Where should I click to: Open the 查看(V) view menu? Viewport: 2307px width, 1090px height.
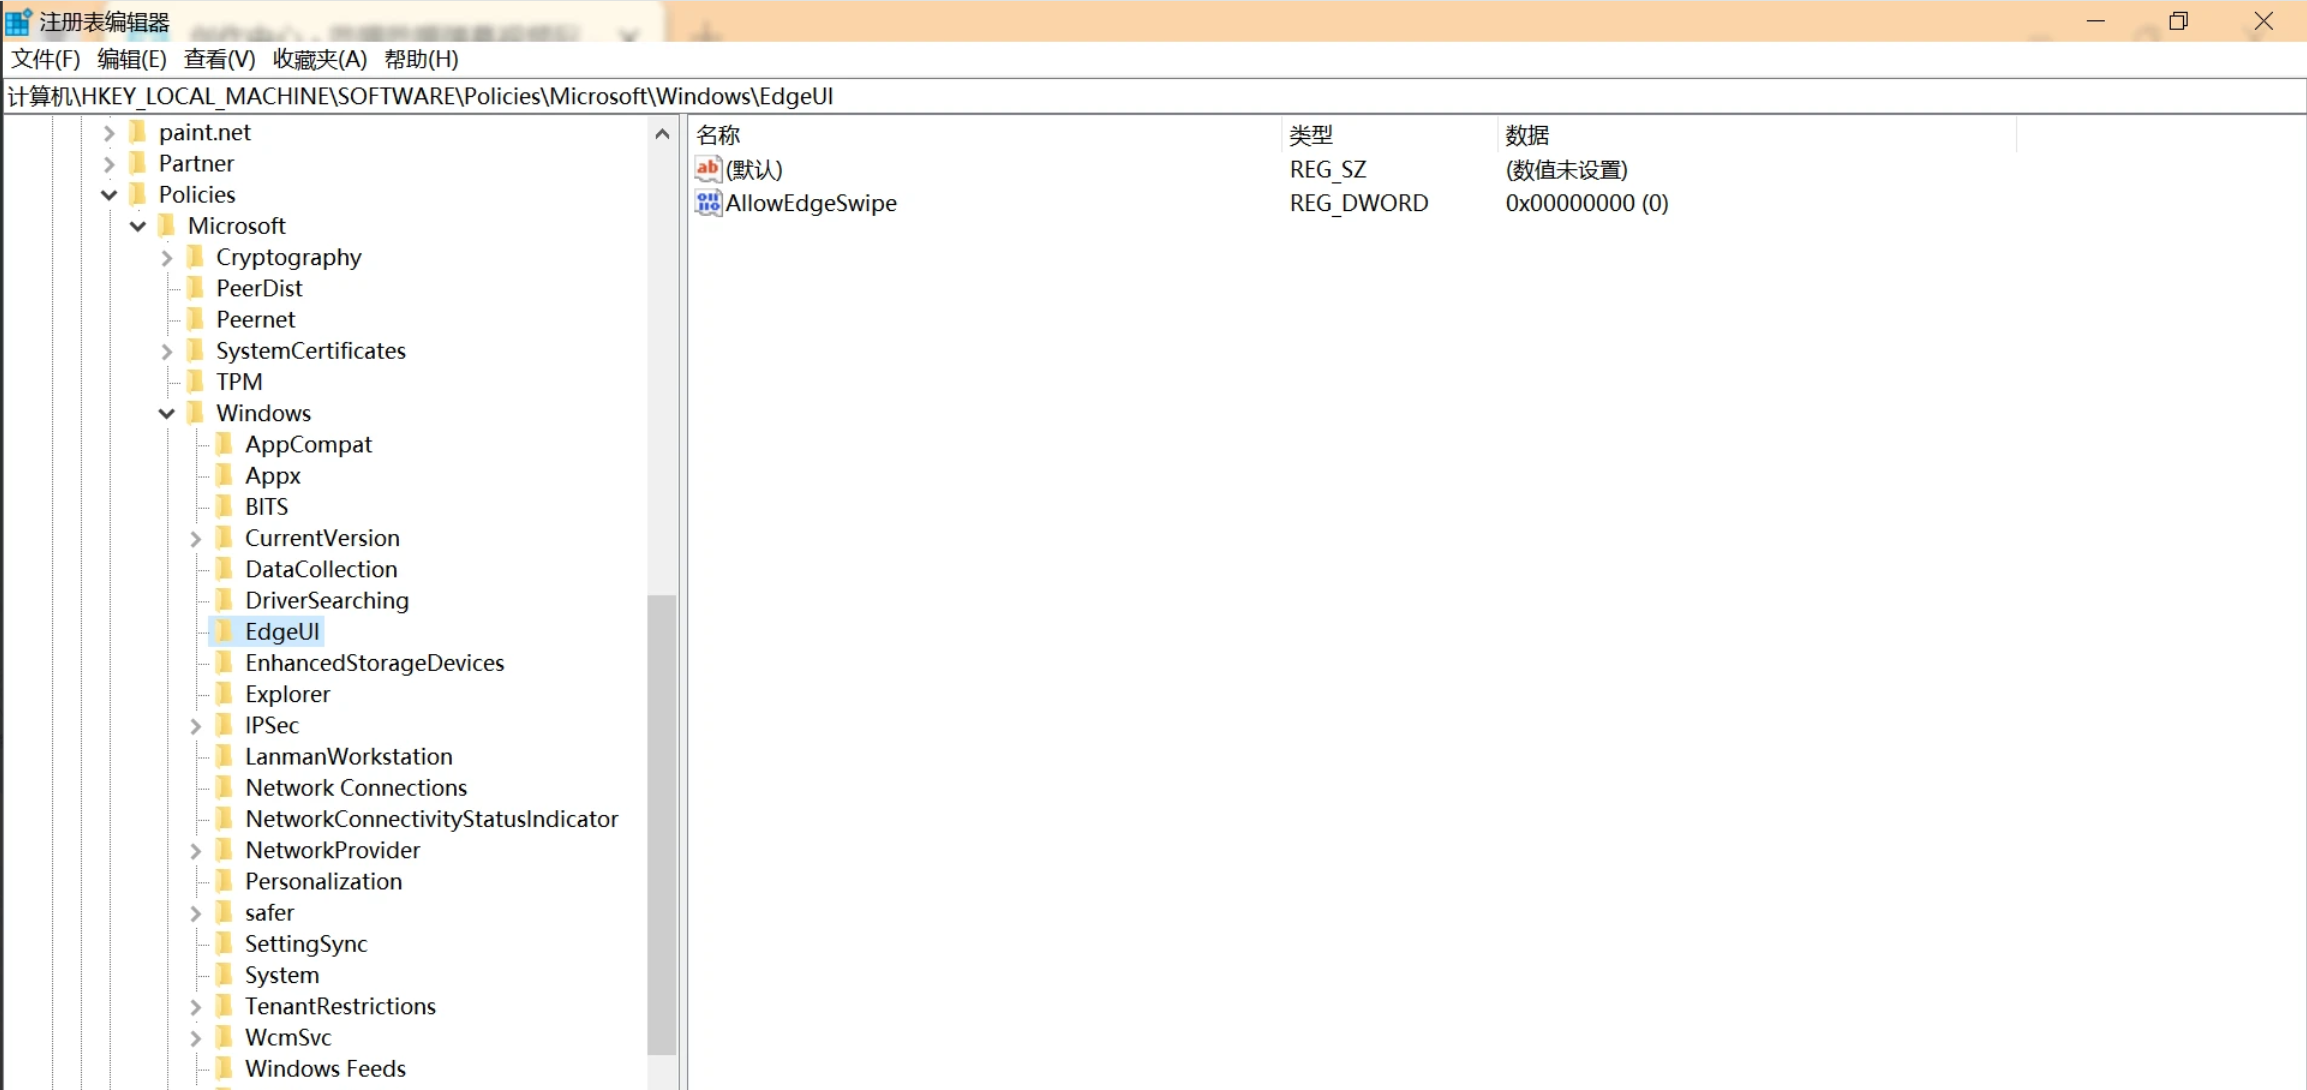click(x=219, y=59)
